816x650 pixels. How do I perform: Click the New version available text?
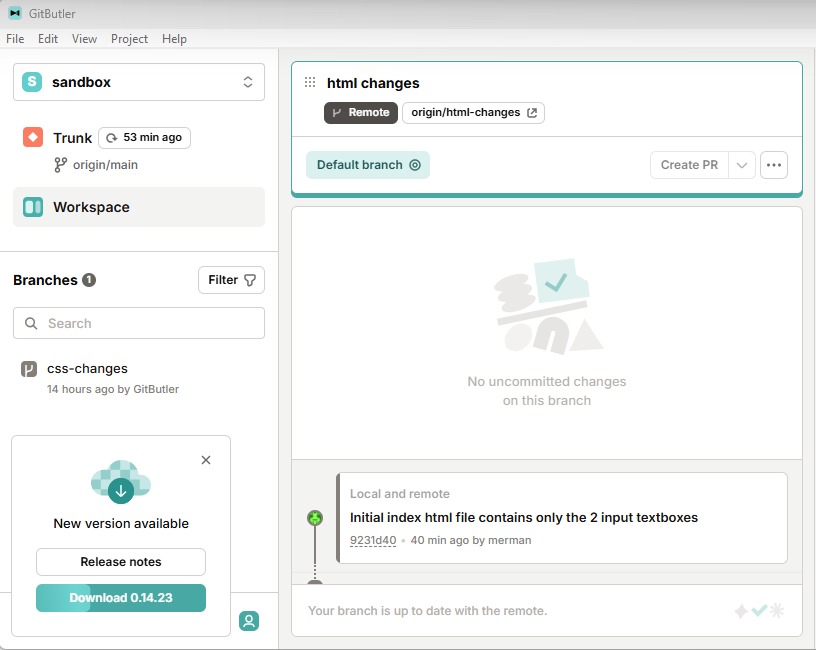pos(121,524)
